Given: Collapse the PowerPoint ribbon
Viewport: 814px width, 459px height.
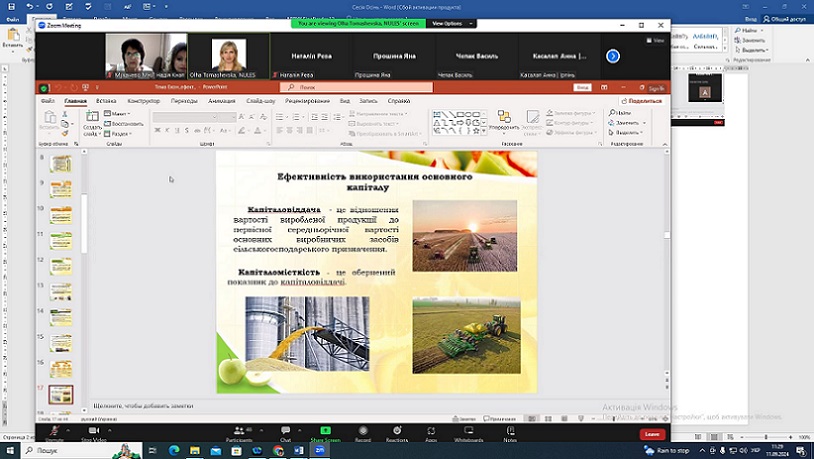Looking at the screenshot, I should pos(664,144).
